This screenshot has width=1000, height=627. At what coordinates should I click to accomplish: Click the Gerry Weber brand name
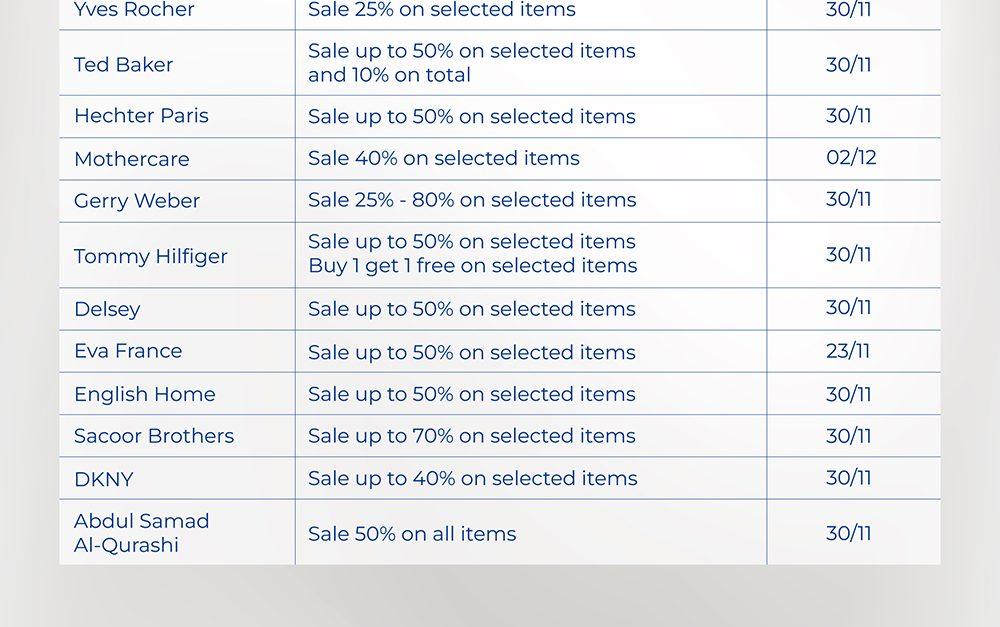[137, 201]
